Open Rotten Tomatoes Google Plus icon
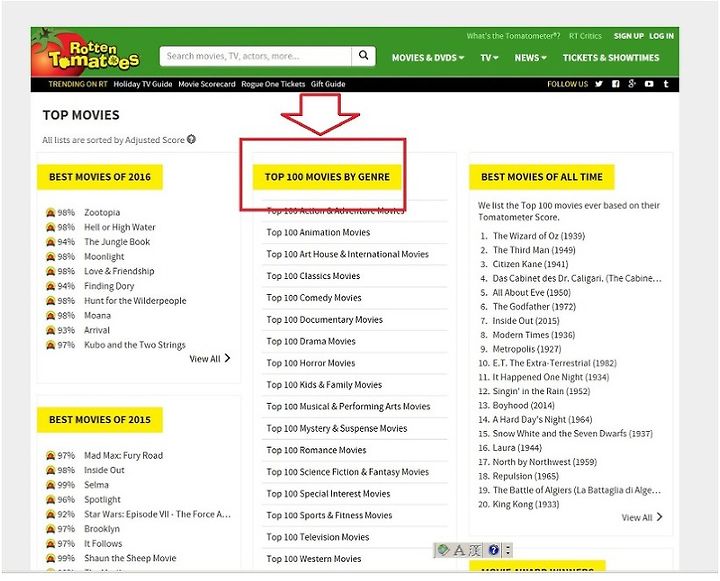 (632, 84)
